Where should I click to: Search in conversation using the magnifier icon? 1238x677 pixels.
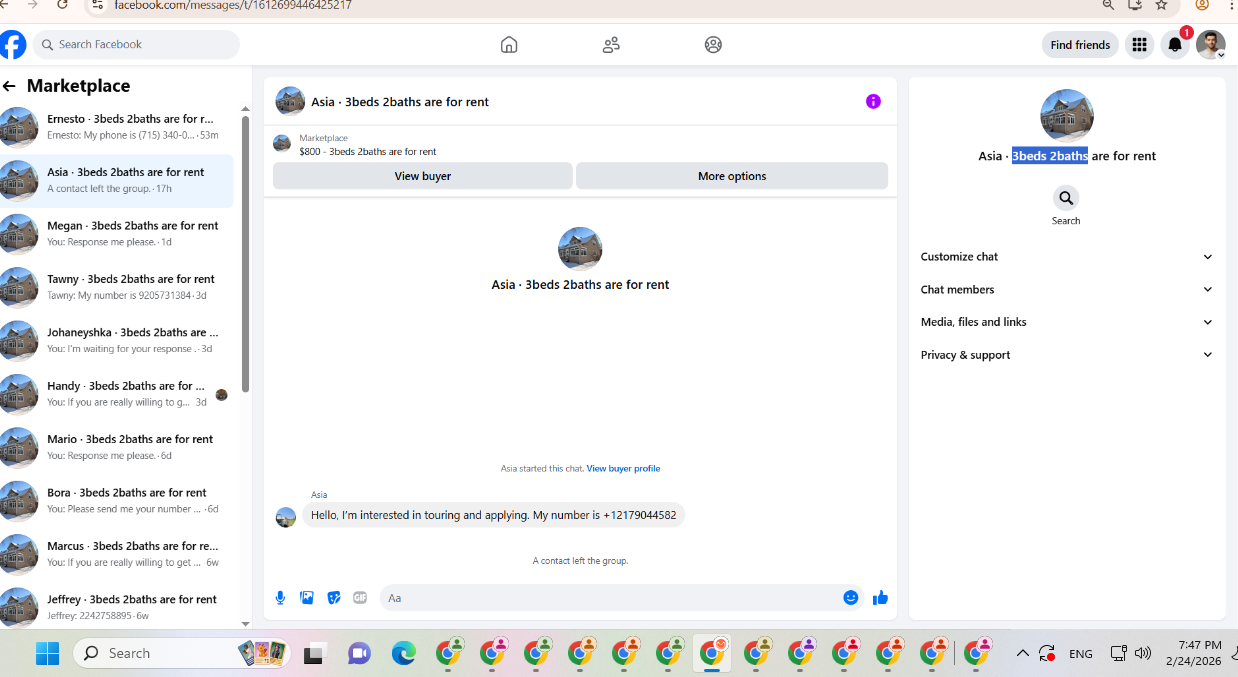tap(1066, 198)
